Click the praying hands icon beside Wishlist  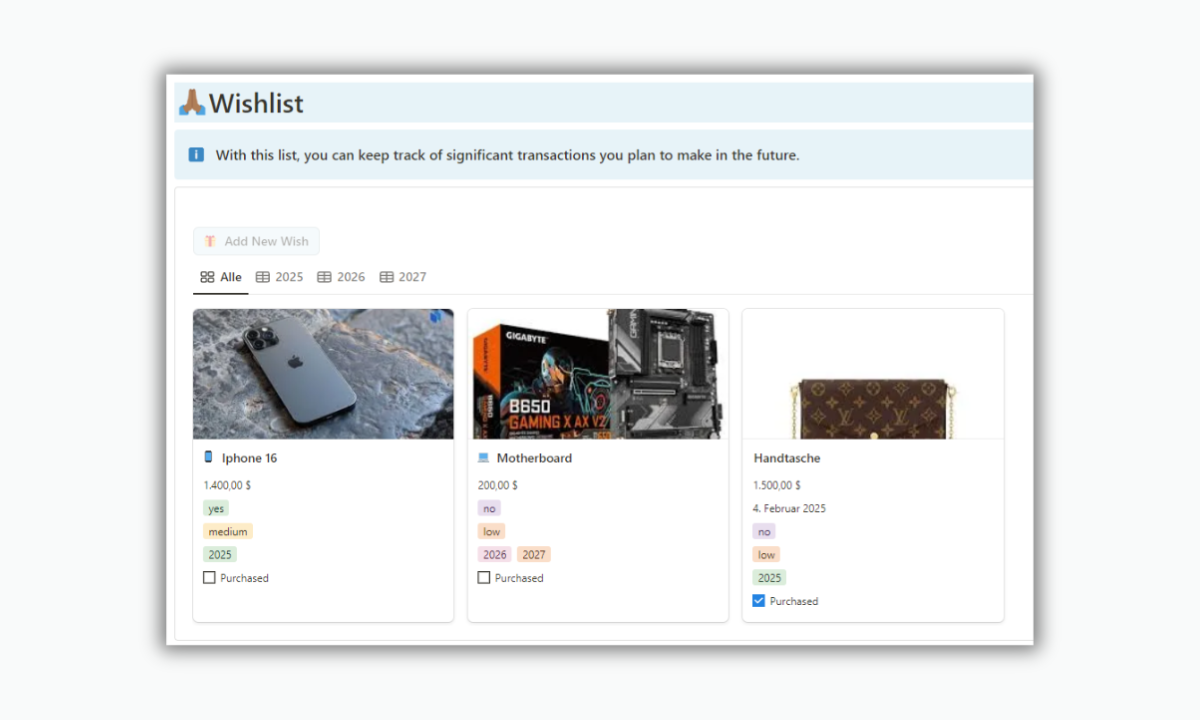192,102
